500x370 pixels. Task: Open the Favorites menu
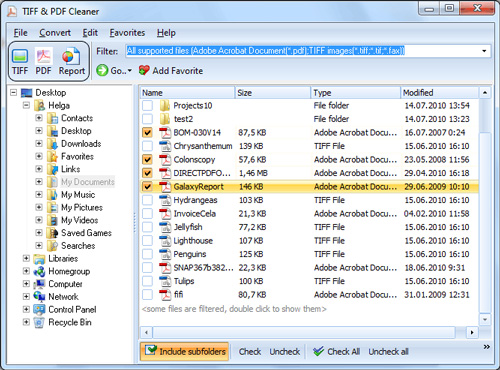tap(127, 33)
